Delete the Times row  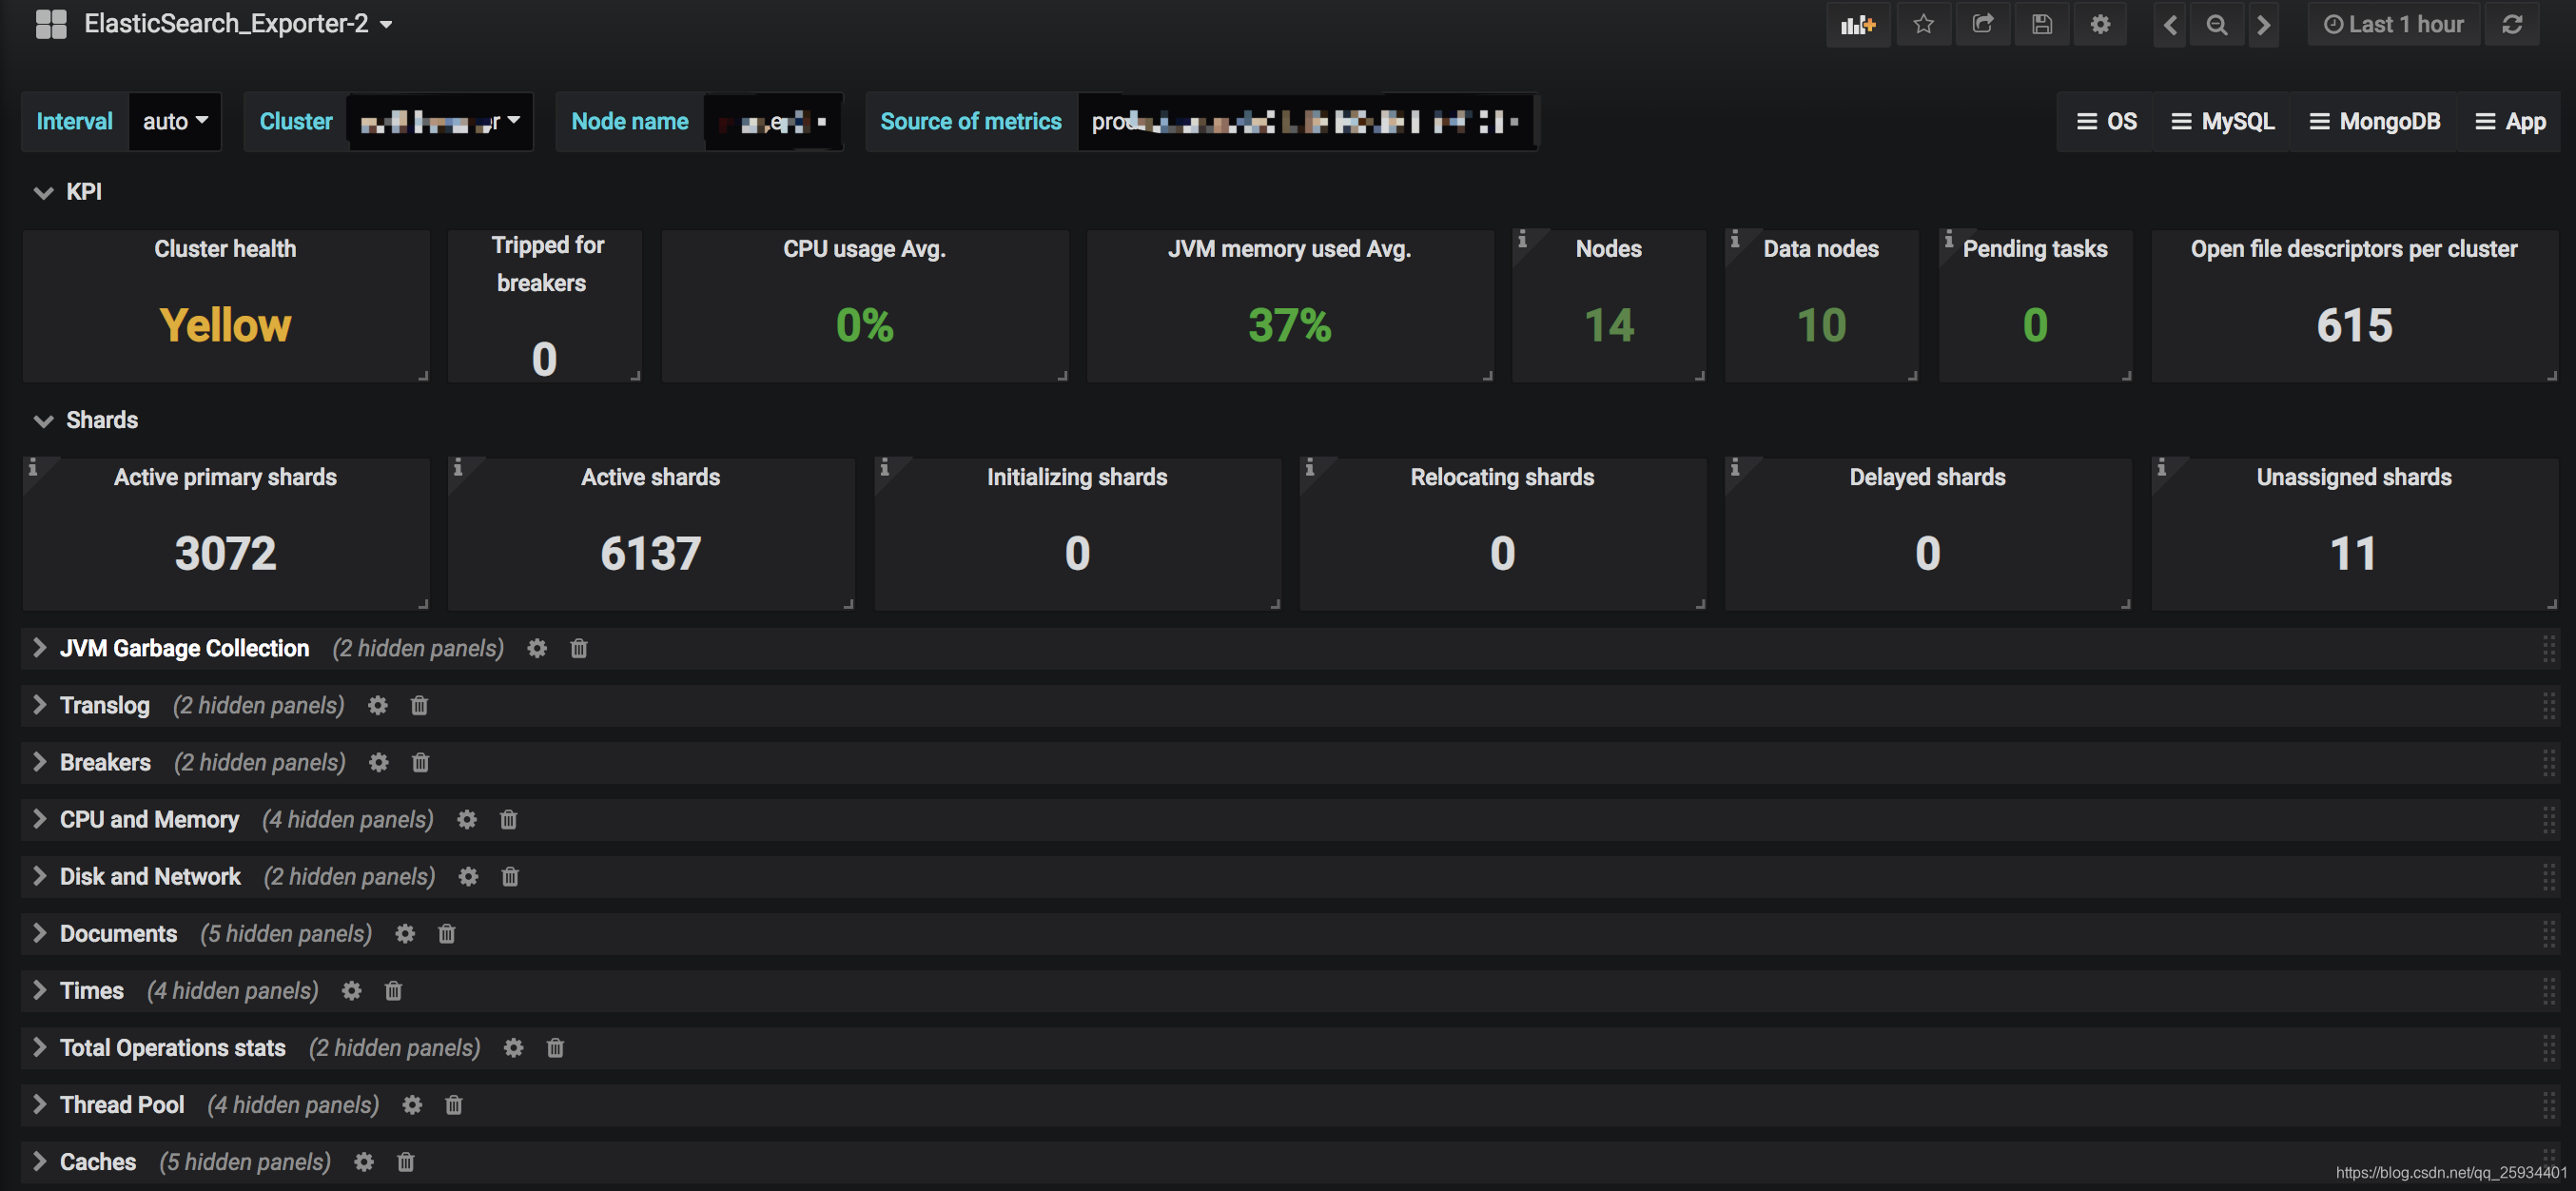(393, 990)
